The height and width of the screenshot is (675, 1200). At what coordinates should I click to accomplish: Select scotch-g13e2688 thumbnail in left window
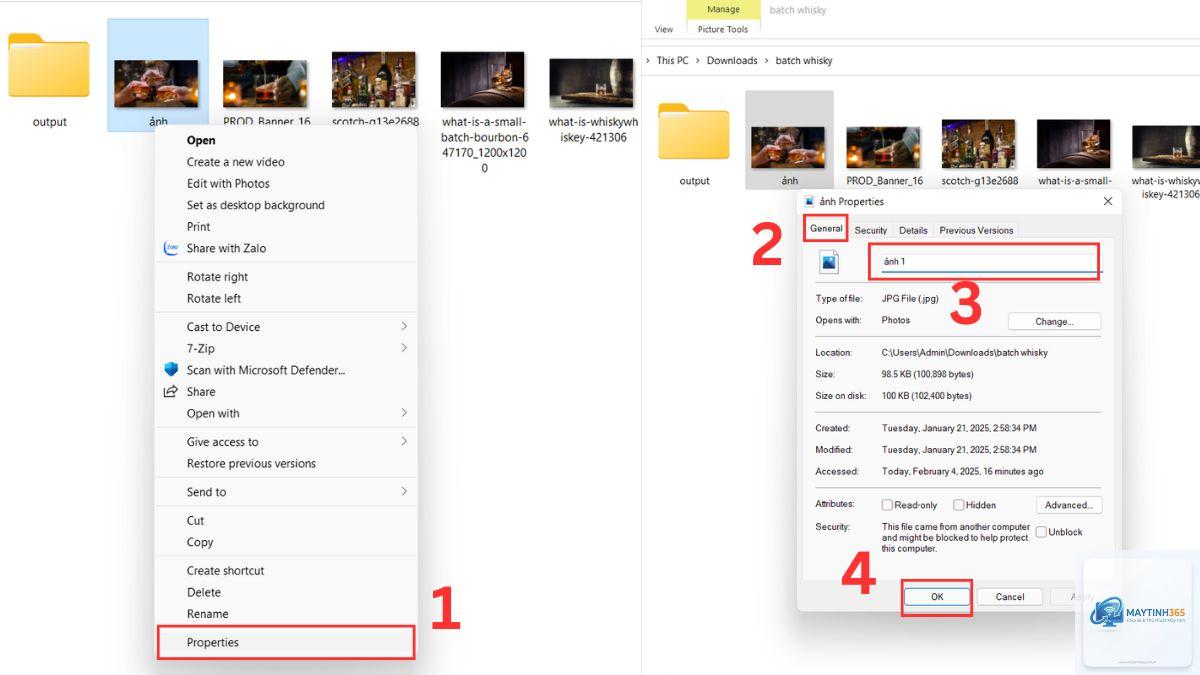click(x=373, y=80)
